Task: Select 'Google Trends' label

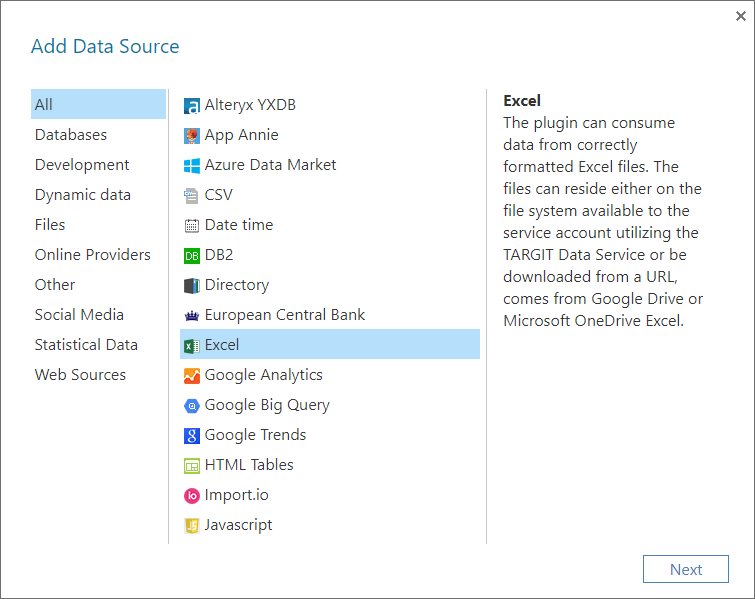Action: 255,434
